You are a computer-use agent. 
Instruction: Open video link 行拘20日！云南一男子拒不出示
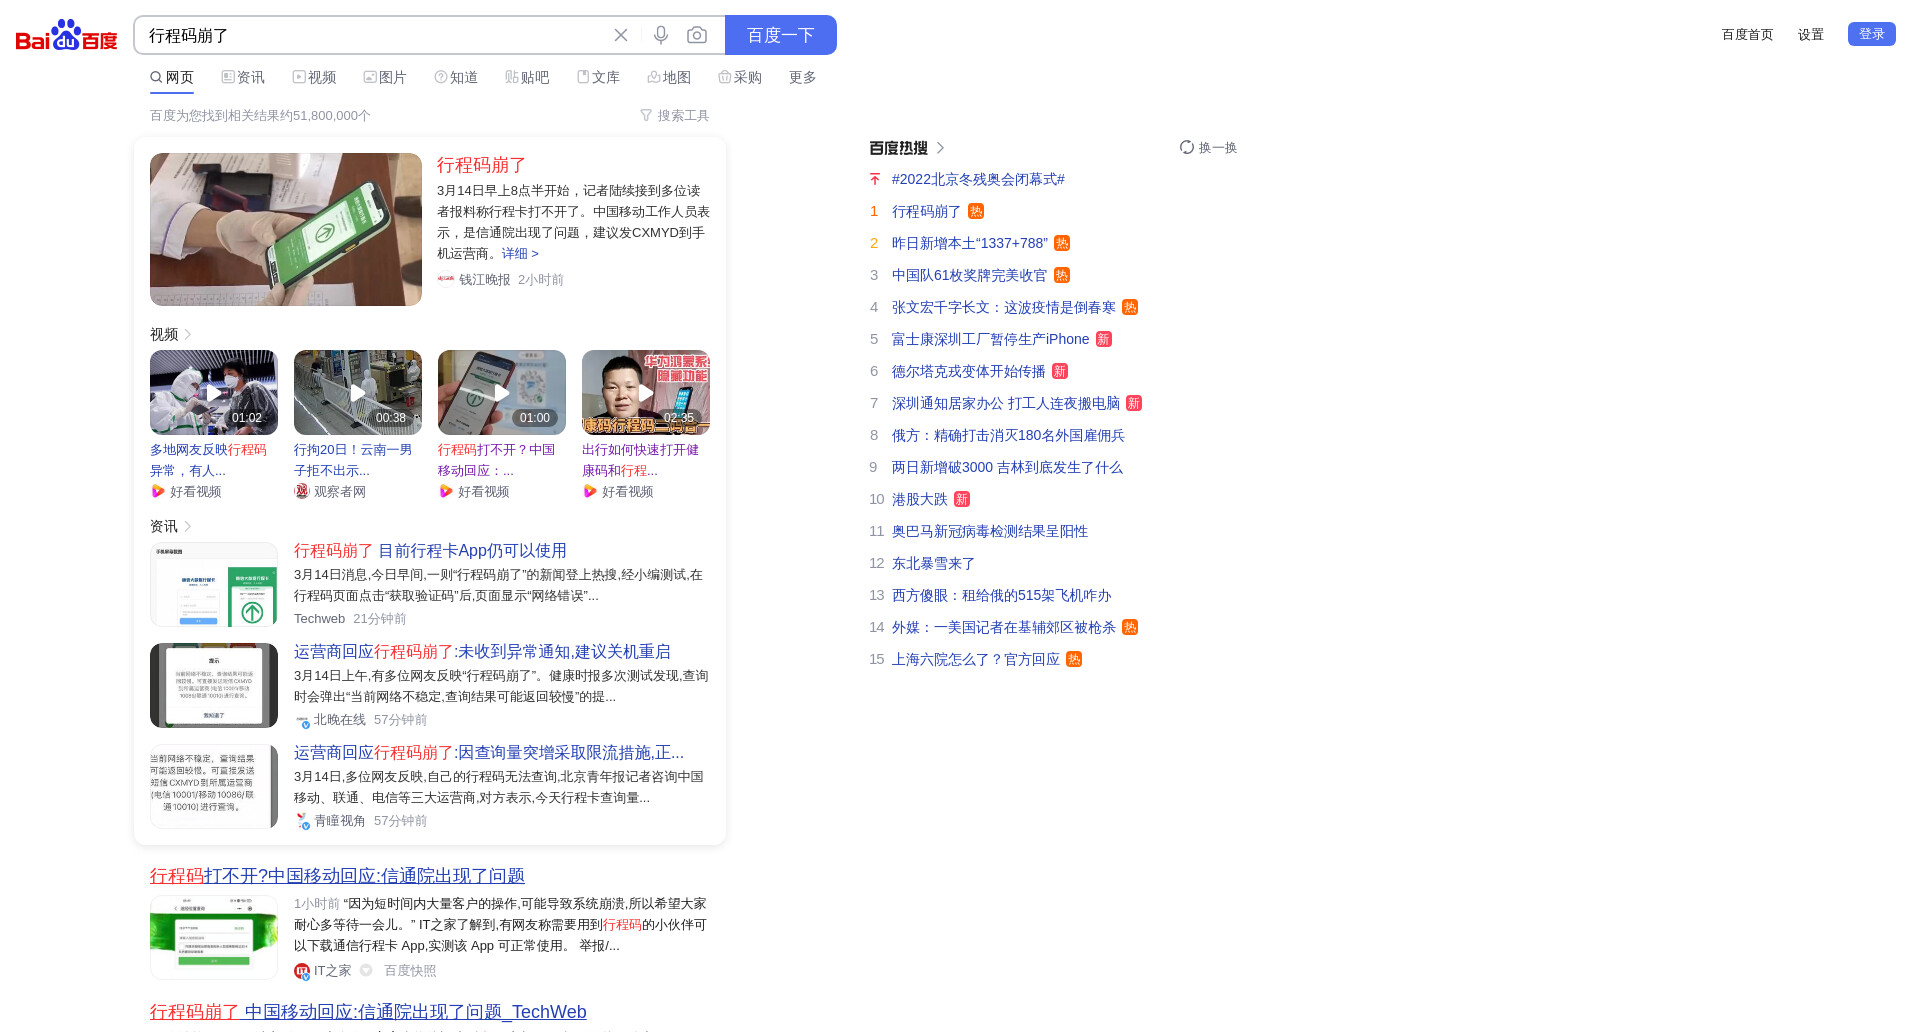[353, 460]
